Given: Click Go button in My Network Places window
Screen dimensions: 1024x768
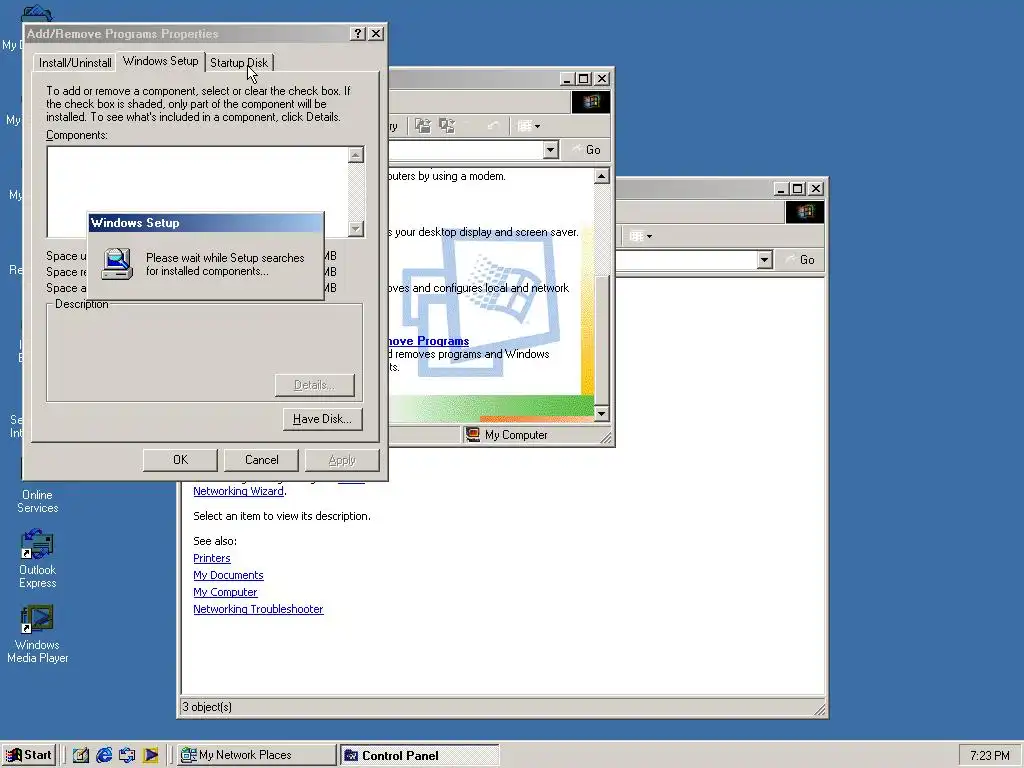Looking at the screenshot, I should tap(801, 260).
